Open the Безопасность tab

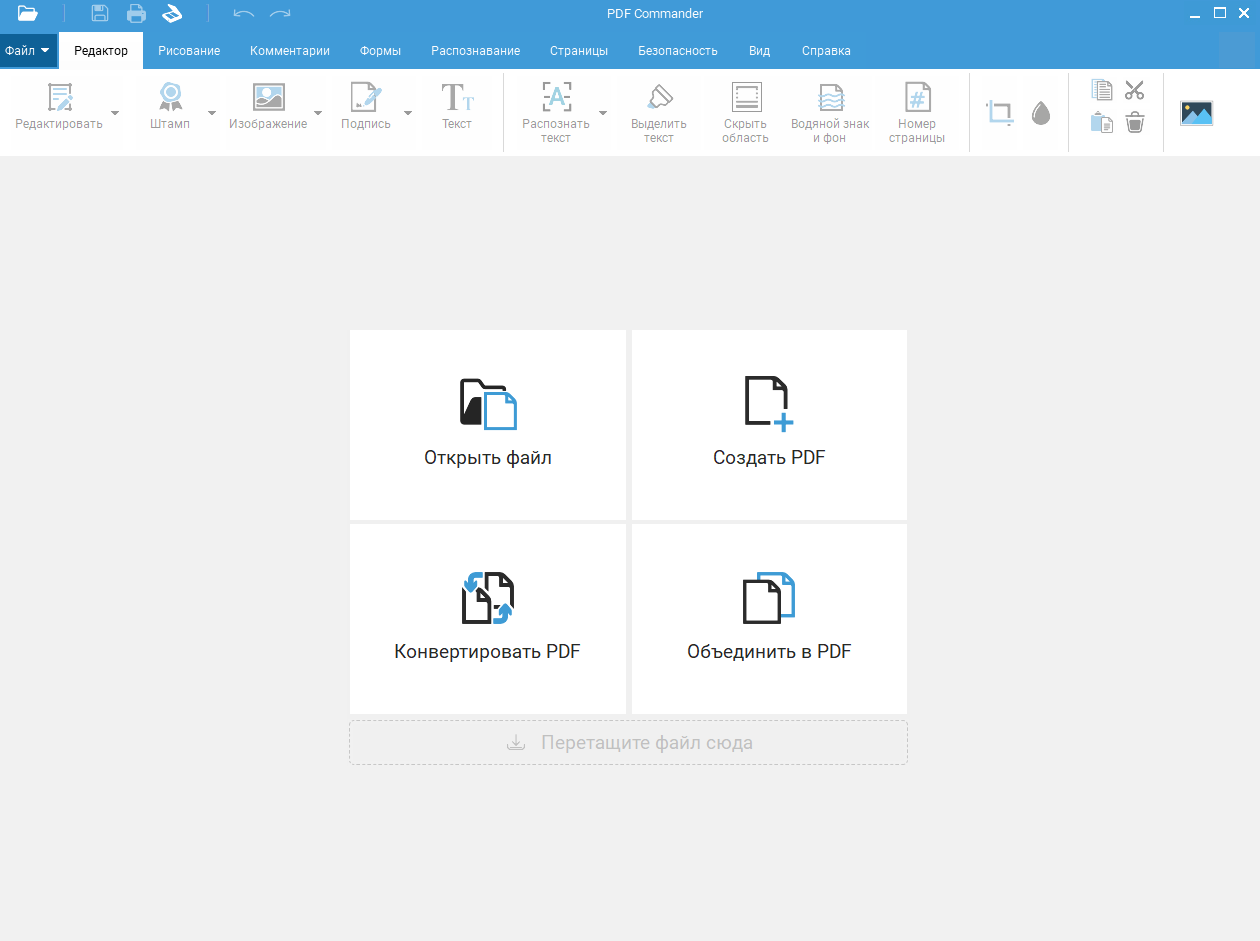point(678,51)
